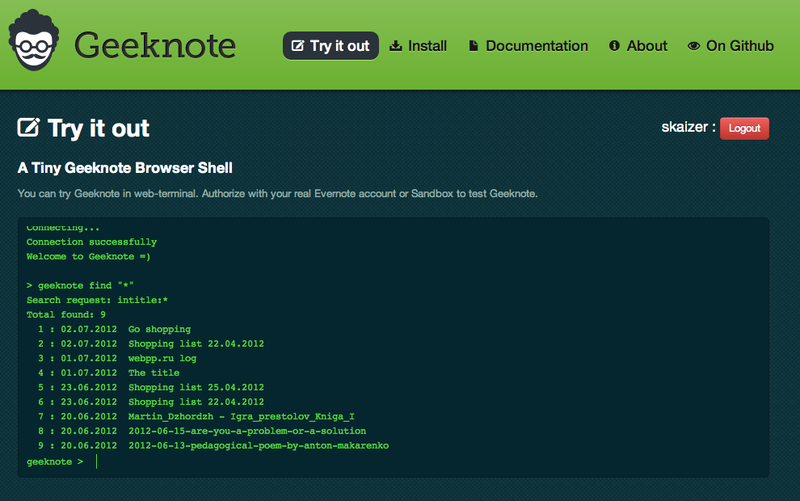Select result 2 Shopping list 22.04.2012
The width and height of the screenshot is (800, 501).
click(x=151, y=344)
